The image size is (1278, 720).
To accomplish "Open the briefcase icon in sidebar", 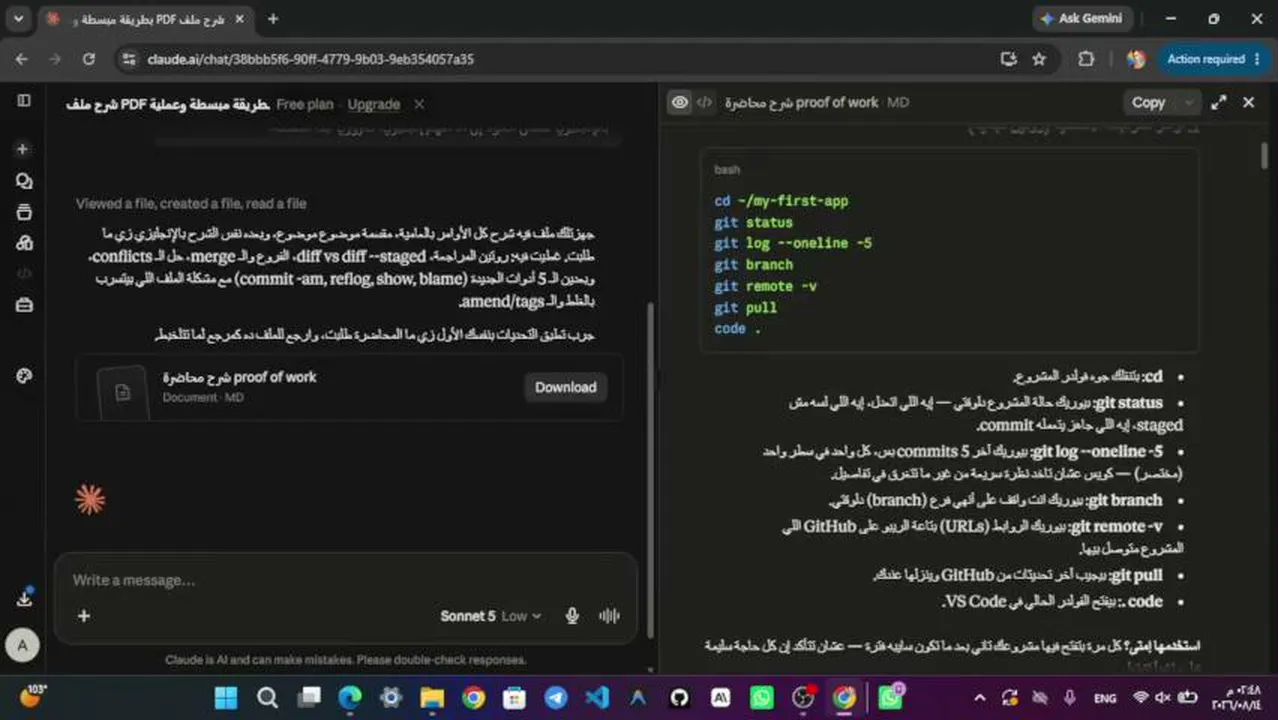I will pos(24,305).
